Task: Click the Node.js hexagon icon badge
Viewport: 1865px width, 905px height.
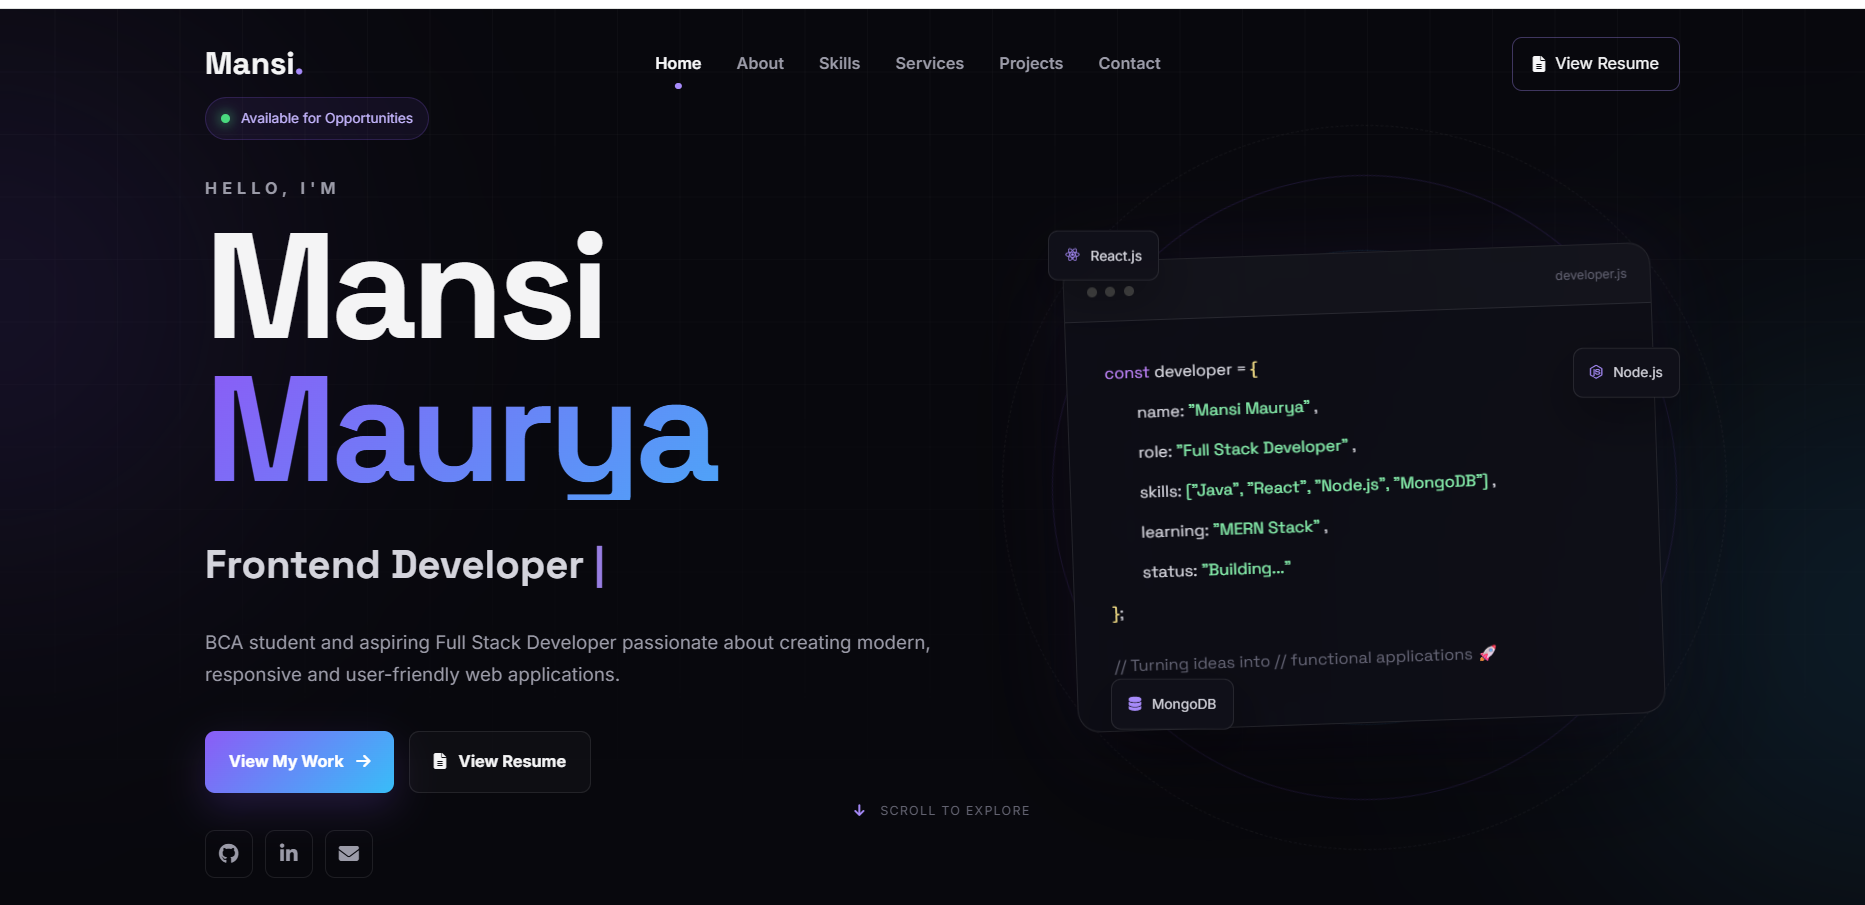Action: click(1626, 372)
